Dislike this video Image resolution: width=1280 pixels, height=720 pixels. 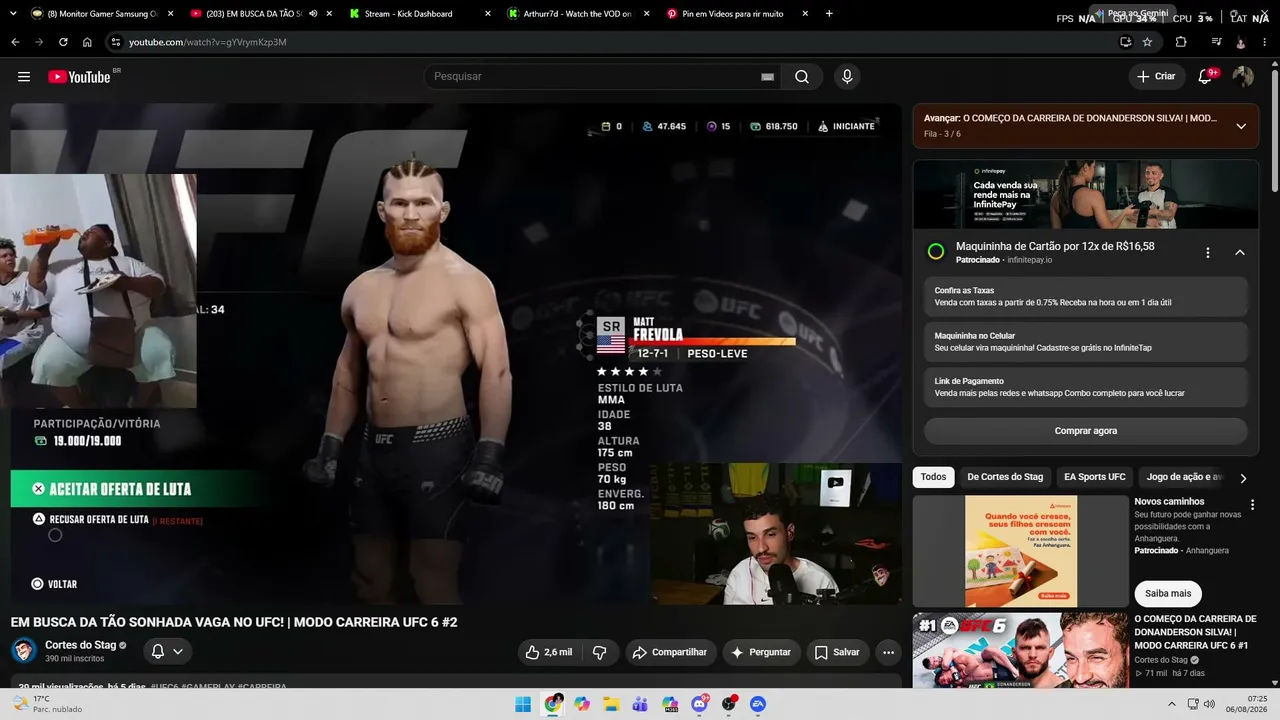600,652
